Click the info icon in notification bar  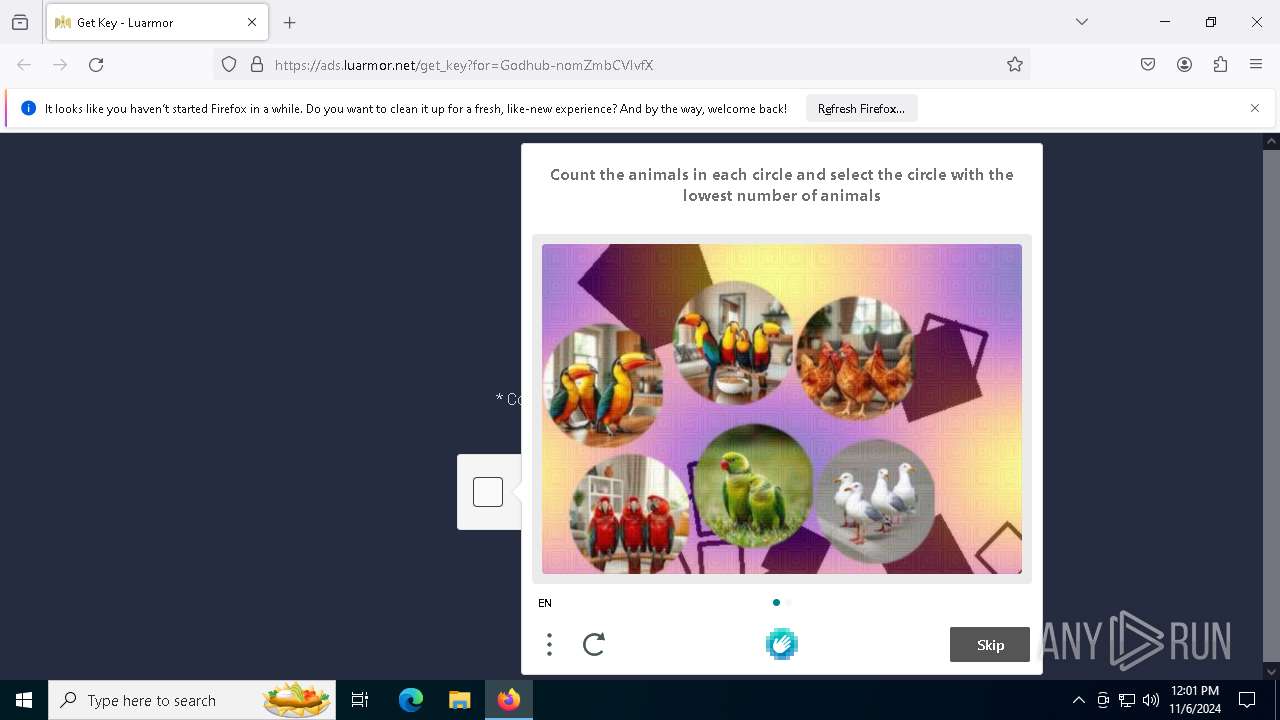point(28,108)
